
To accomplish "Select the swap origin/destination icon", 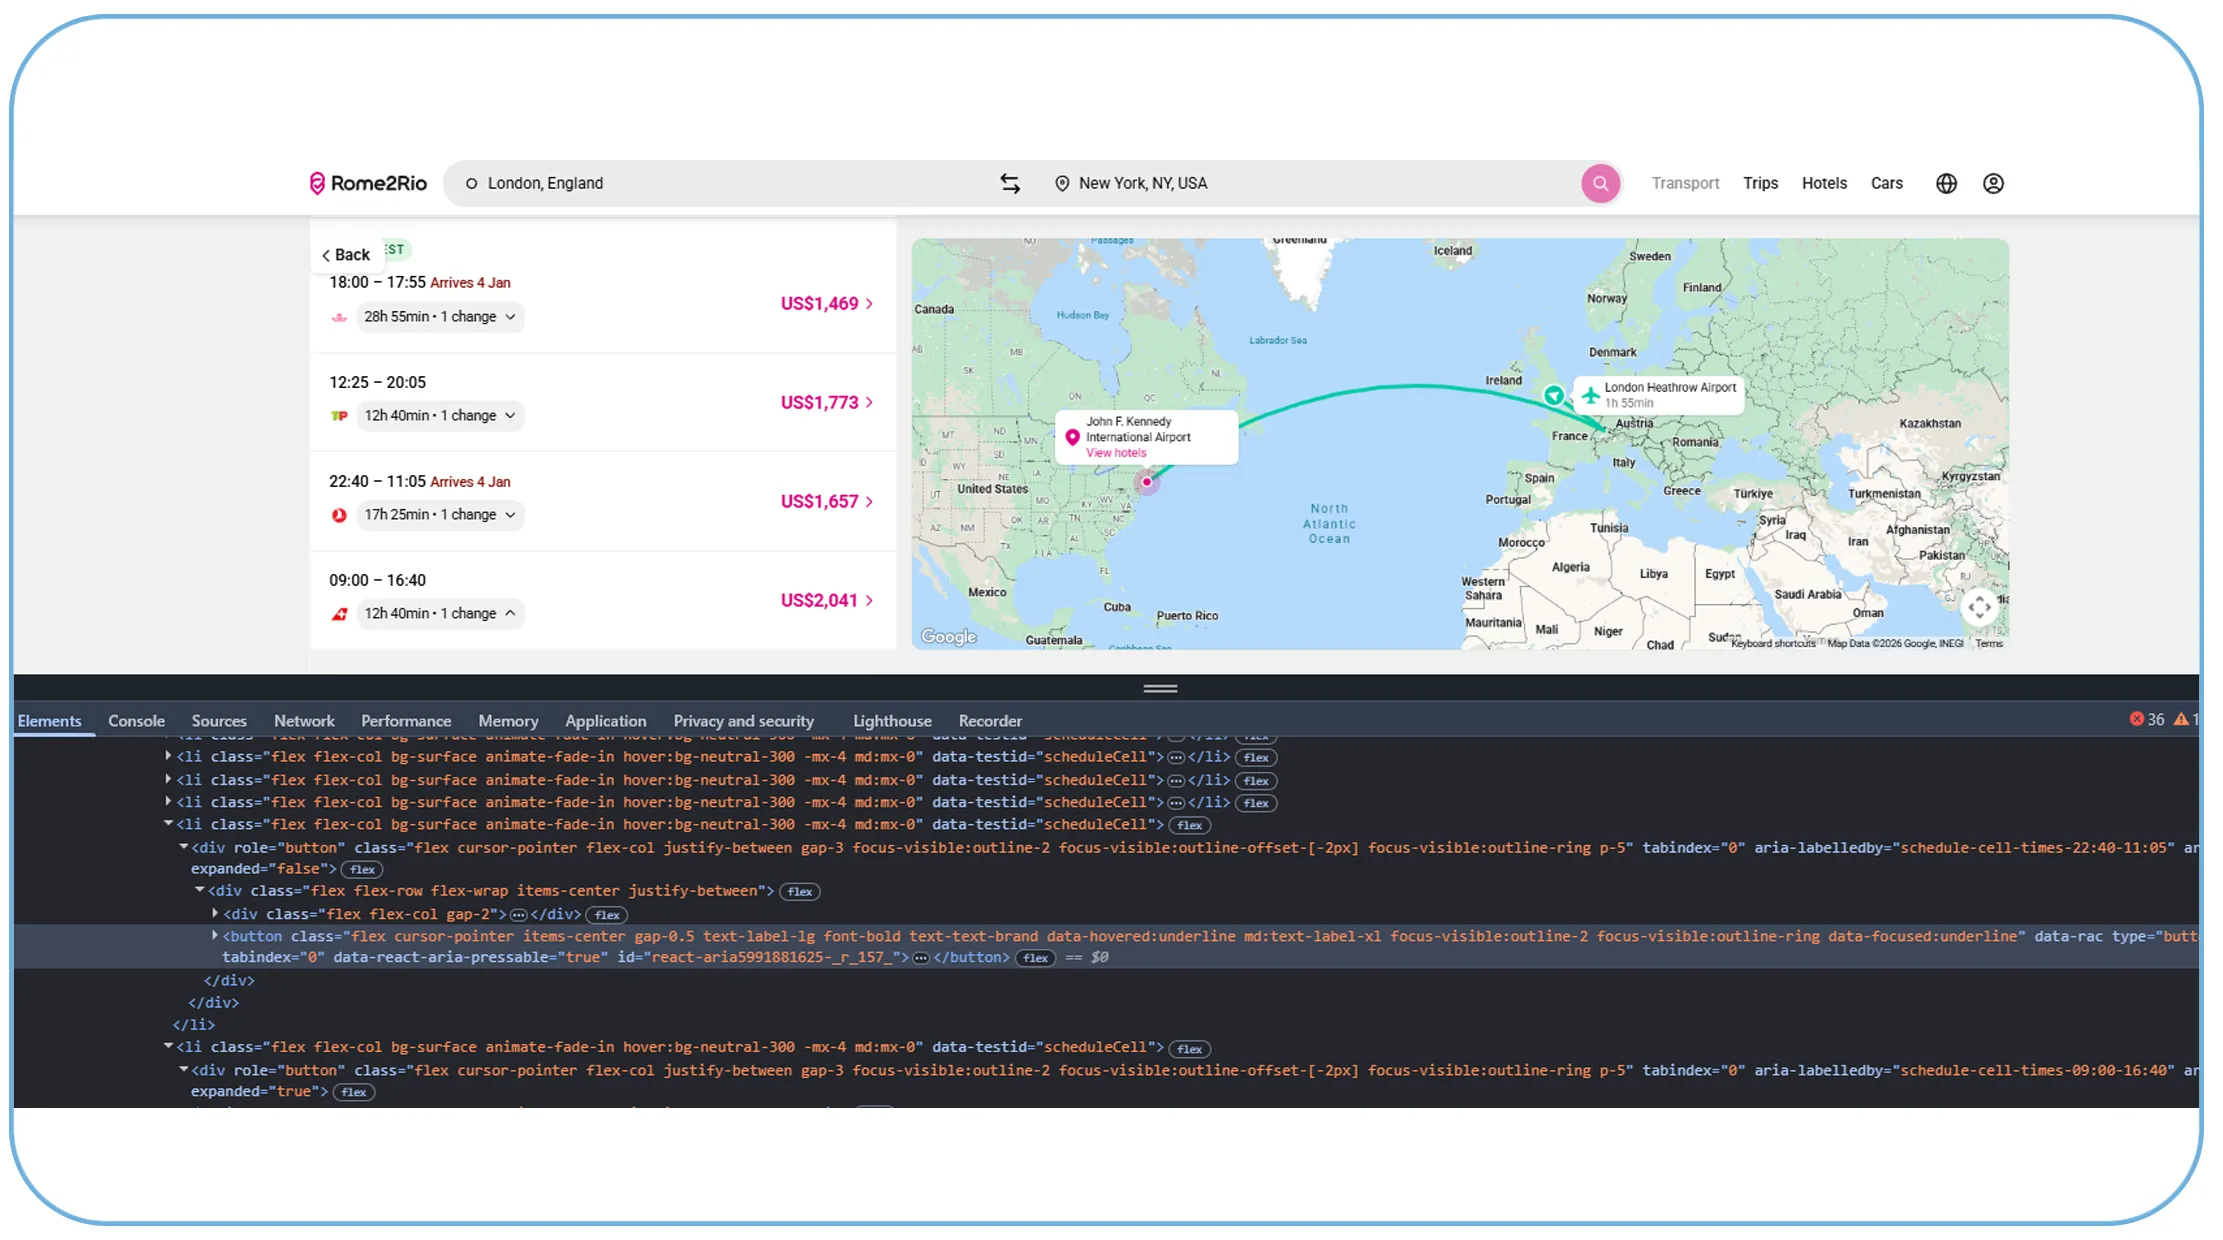I will point(1010,183).
